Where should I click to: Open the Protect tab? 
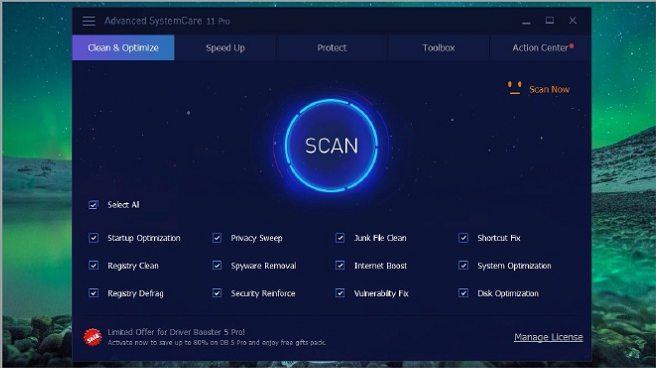tap(332, 48)
